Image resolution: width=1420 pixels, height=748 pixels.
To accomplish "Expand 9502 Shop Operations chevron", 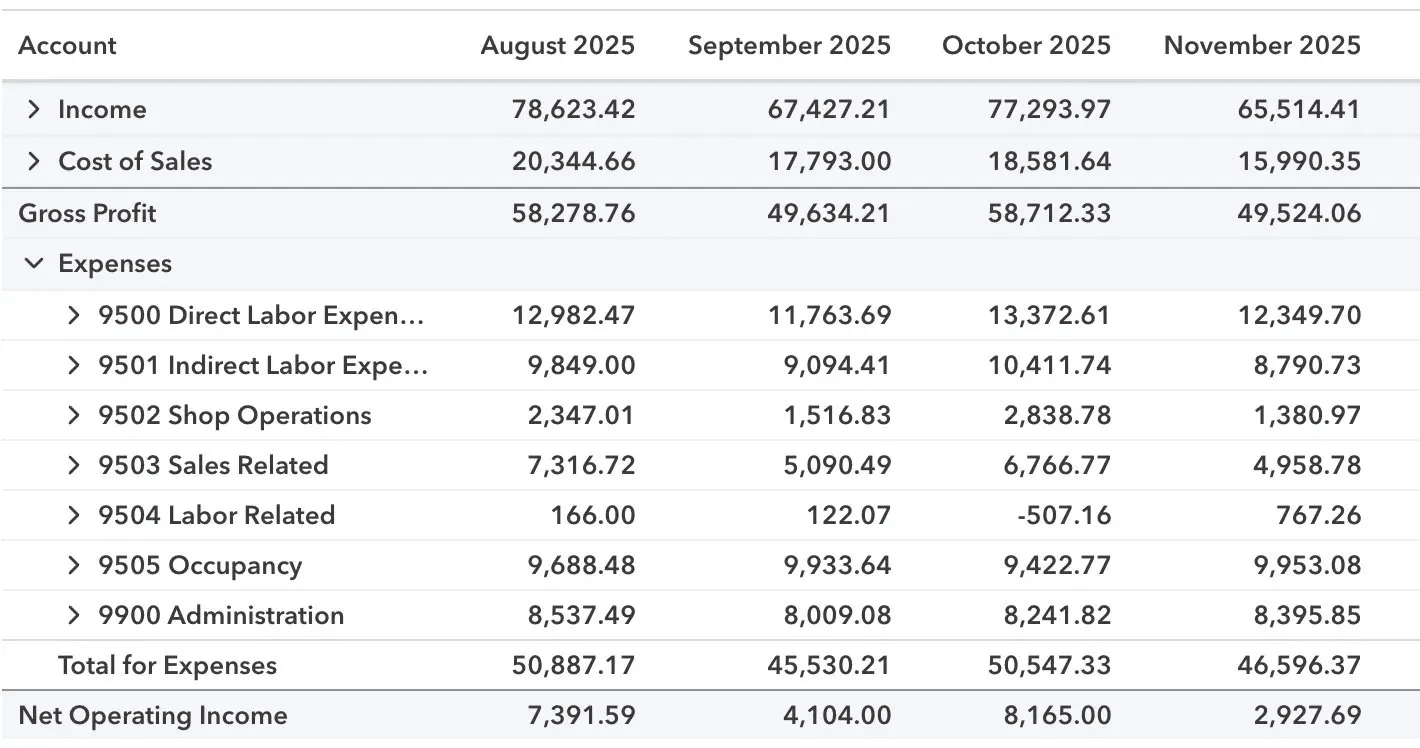I will (73, 416).
